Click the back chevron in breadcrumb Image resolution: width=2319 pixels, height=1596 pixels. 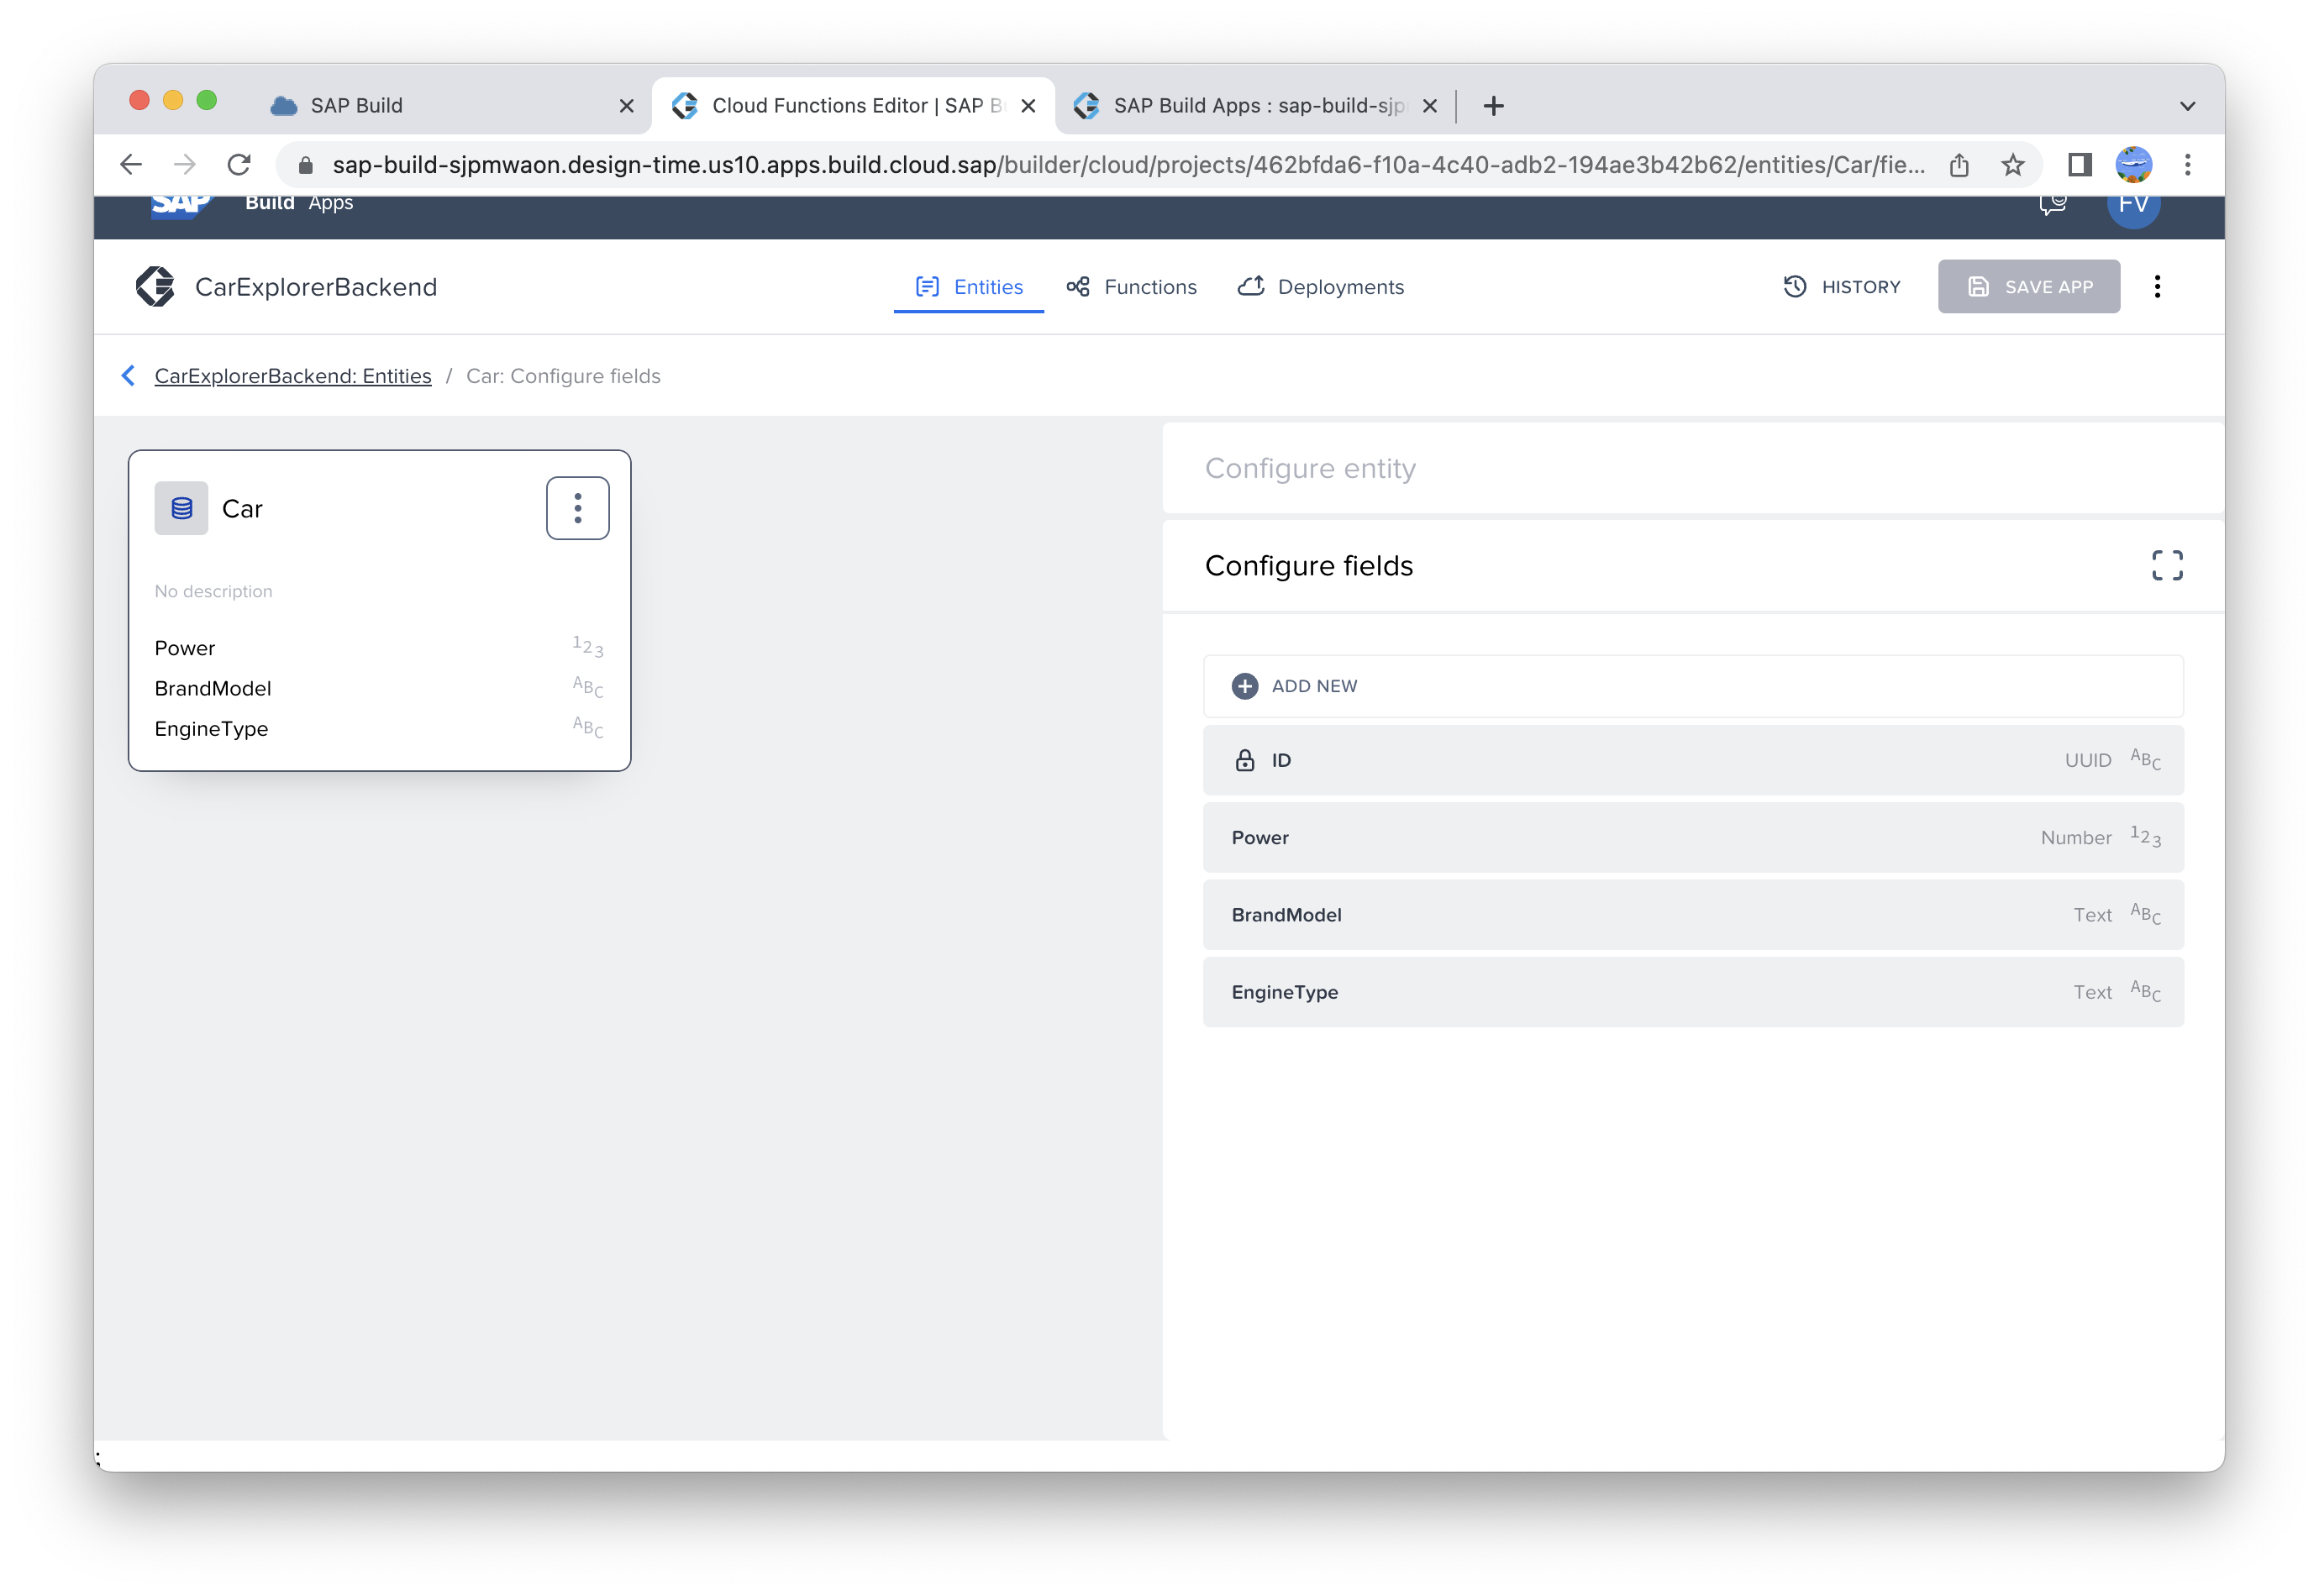pyautogui.click(x=129, y=376)
